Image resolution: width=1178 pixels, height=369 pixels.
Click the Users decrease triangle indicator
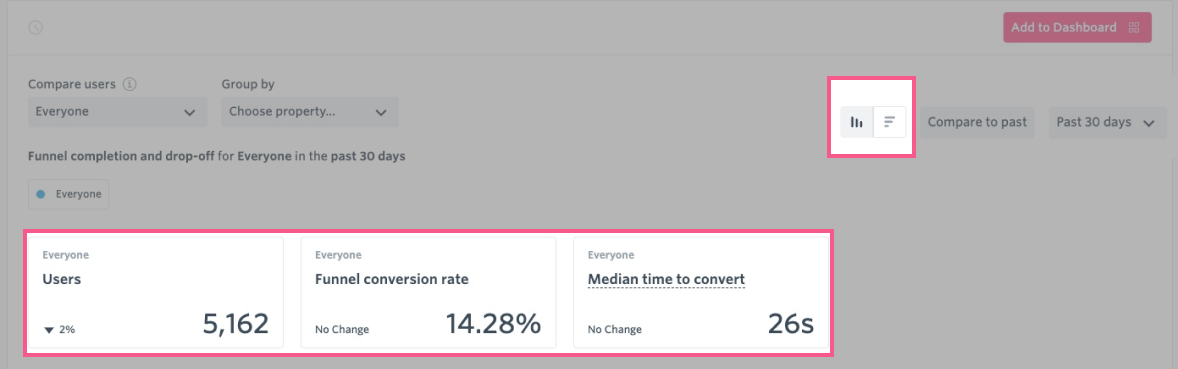(49, 330)
